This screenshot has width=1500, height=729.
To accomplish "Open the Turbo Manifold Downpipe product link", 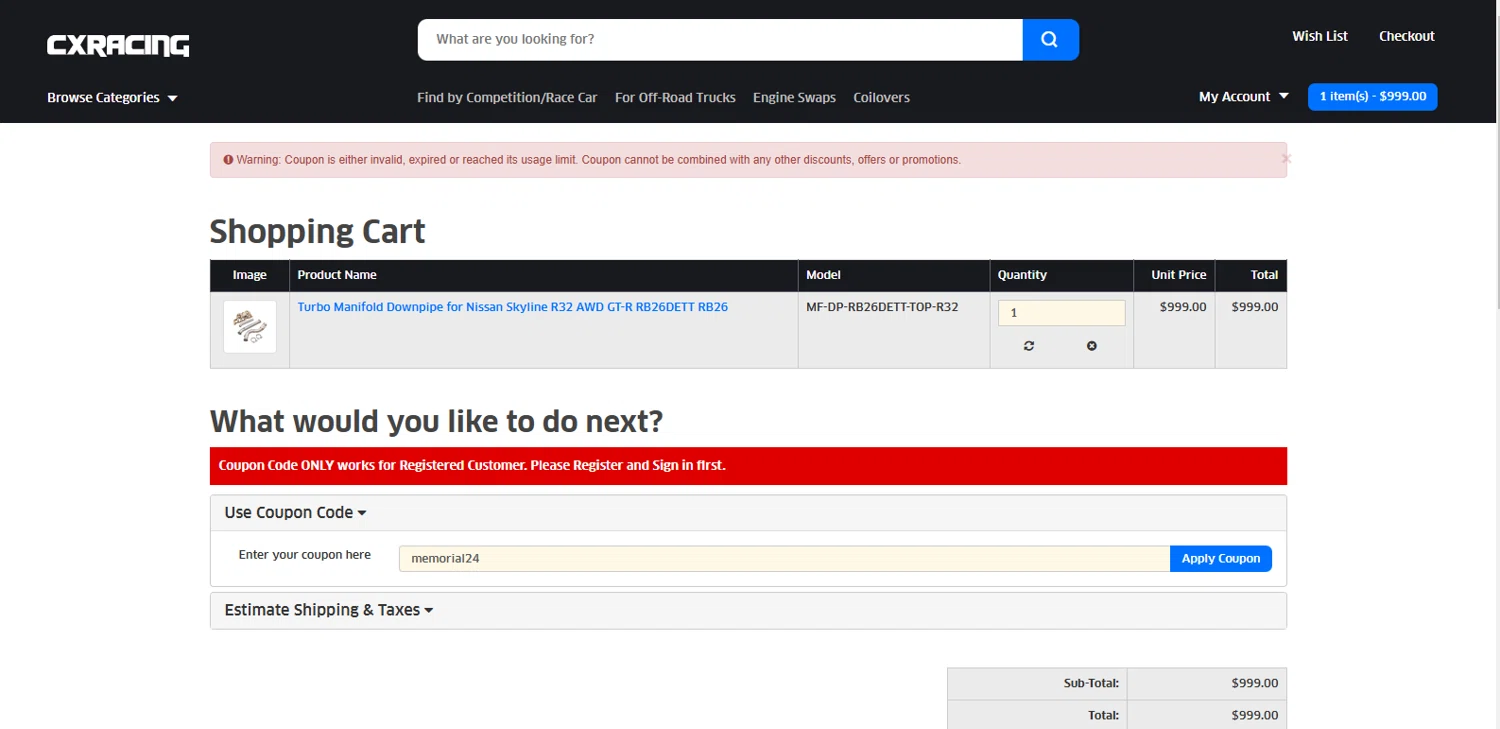I will 513,307.
